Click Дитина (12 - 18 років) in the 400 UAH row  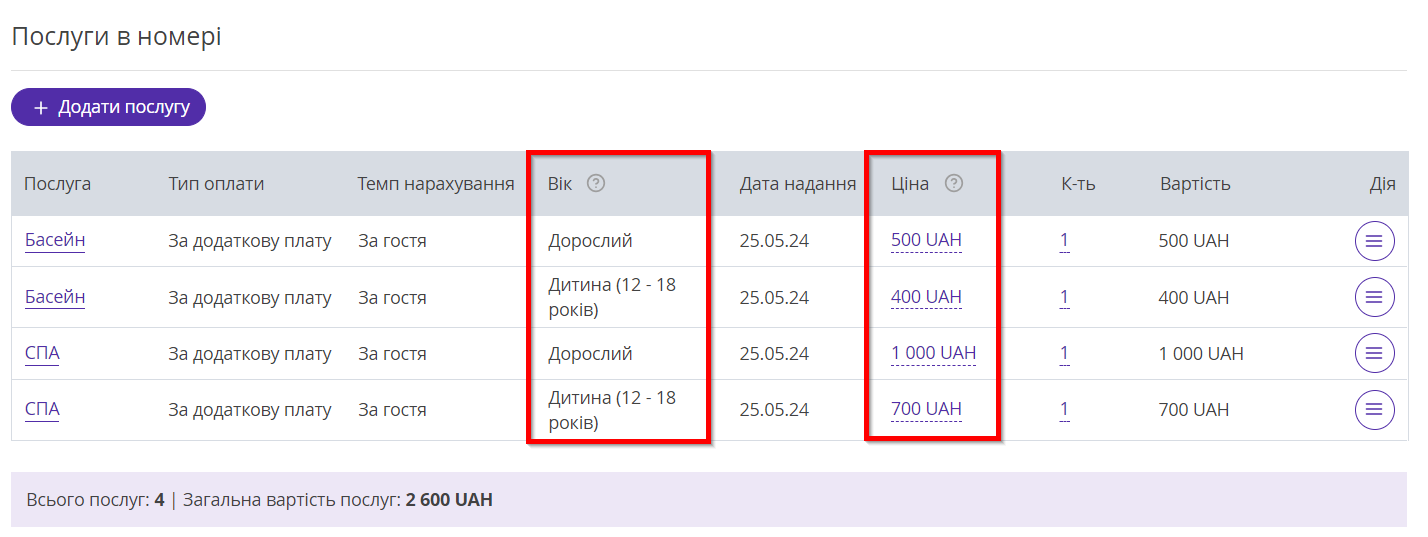pyautogui.click(x=612, y=297)
